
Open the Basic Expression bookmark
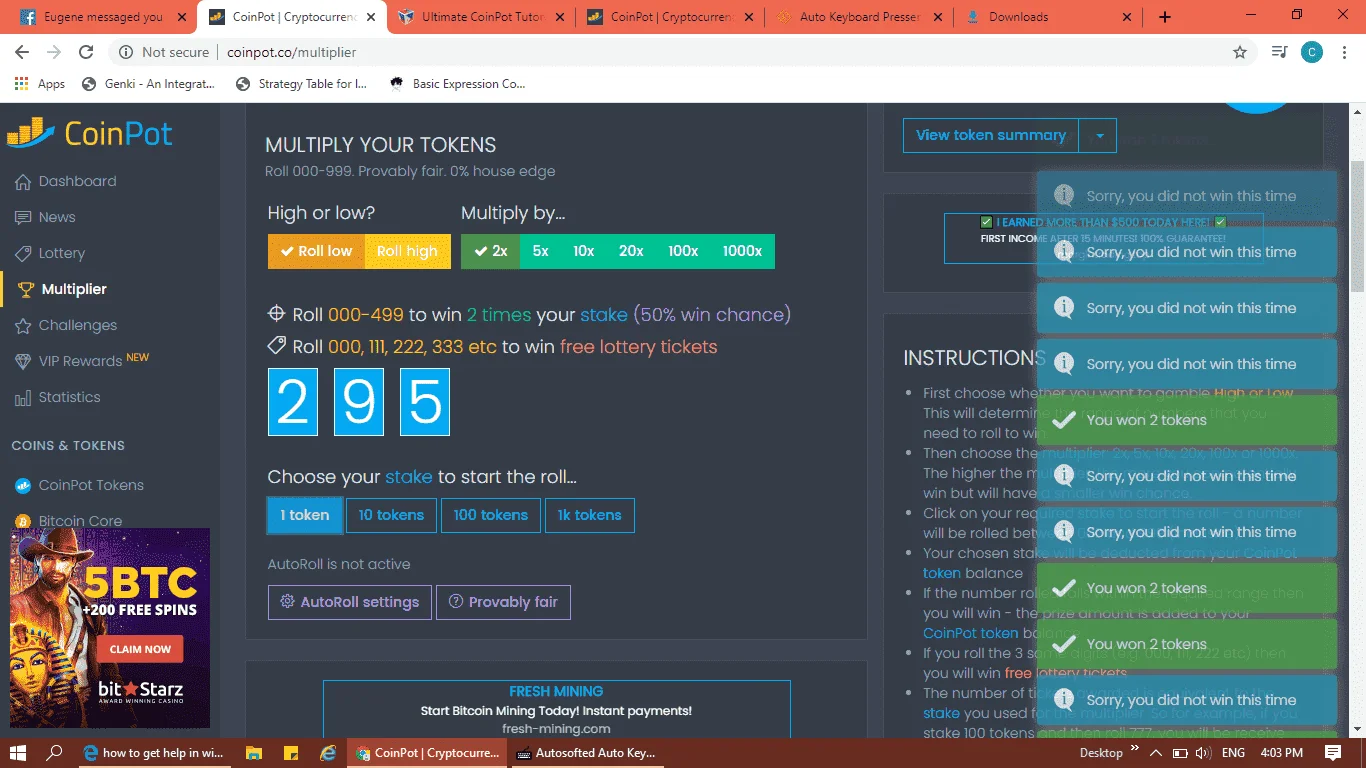tap(457, 84)
